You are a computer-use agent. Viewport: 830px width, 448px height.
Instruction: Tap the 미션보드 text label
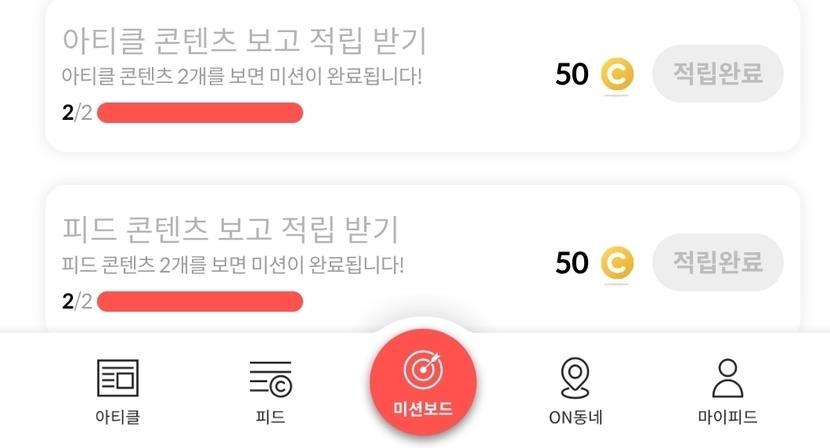(423, 410)
